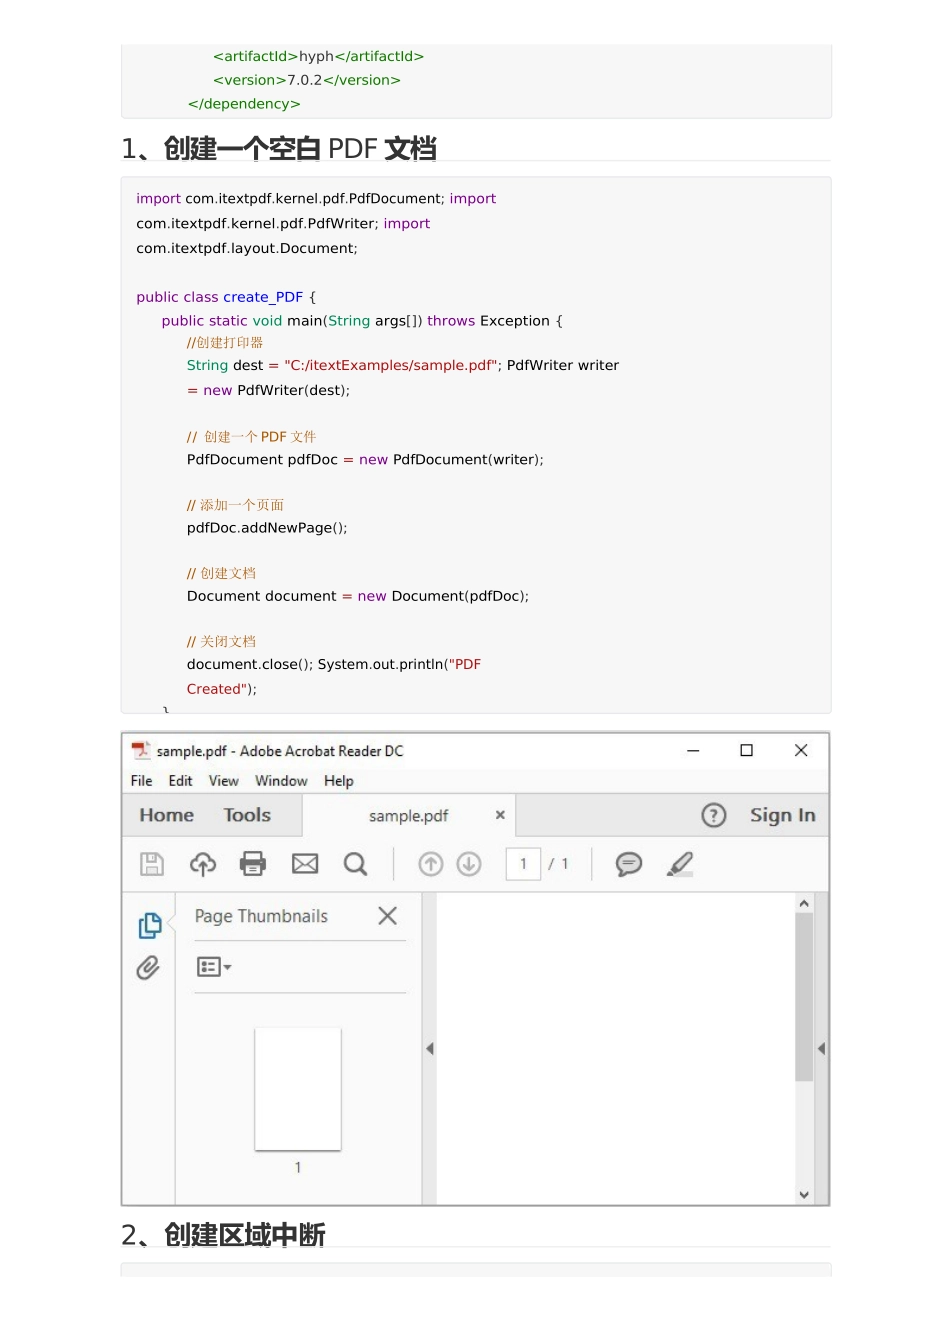Open the Window menu
The height and width of the screenshot is (1344, 950).
tap(281, 781)
